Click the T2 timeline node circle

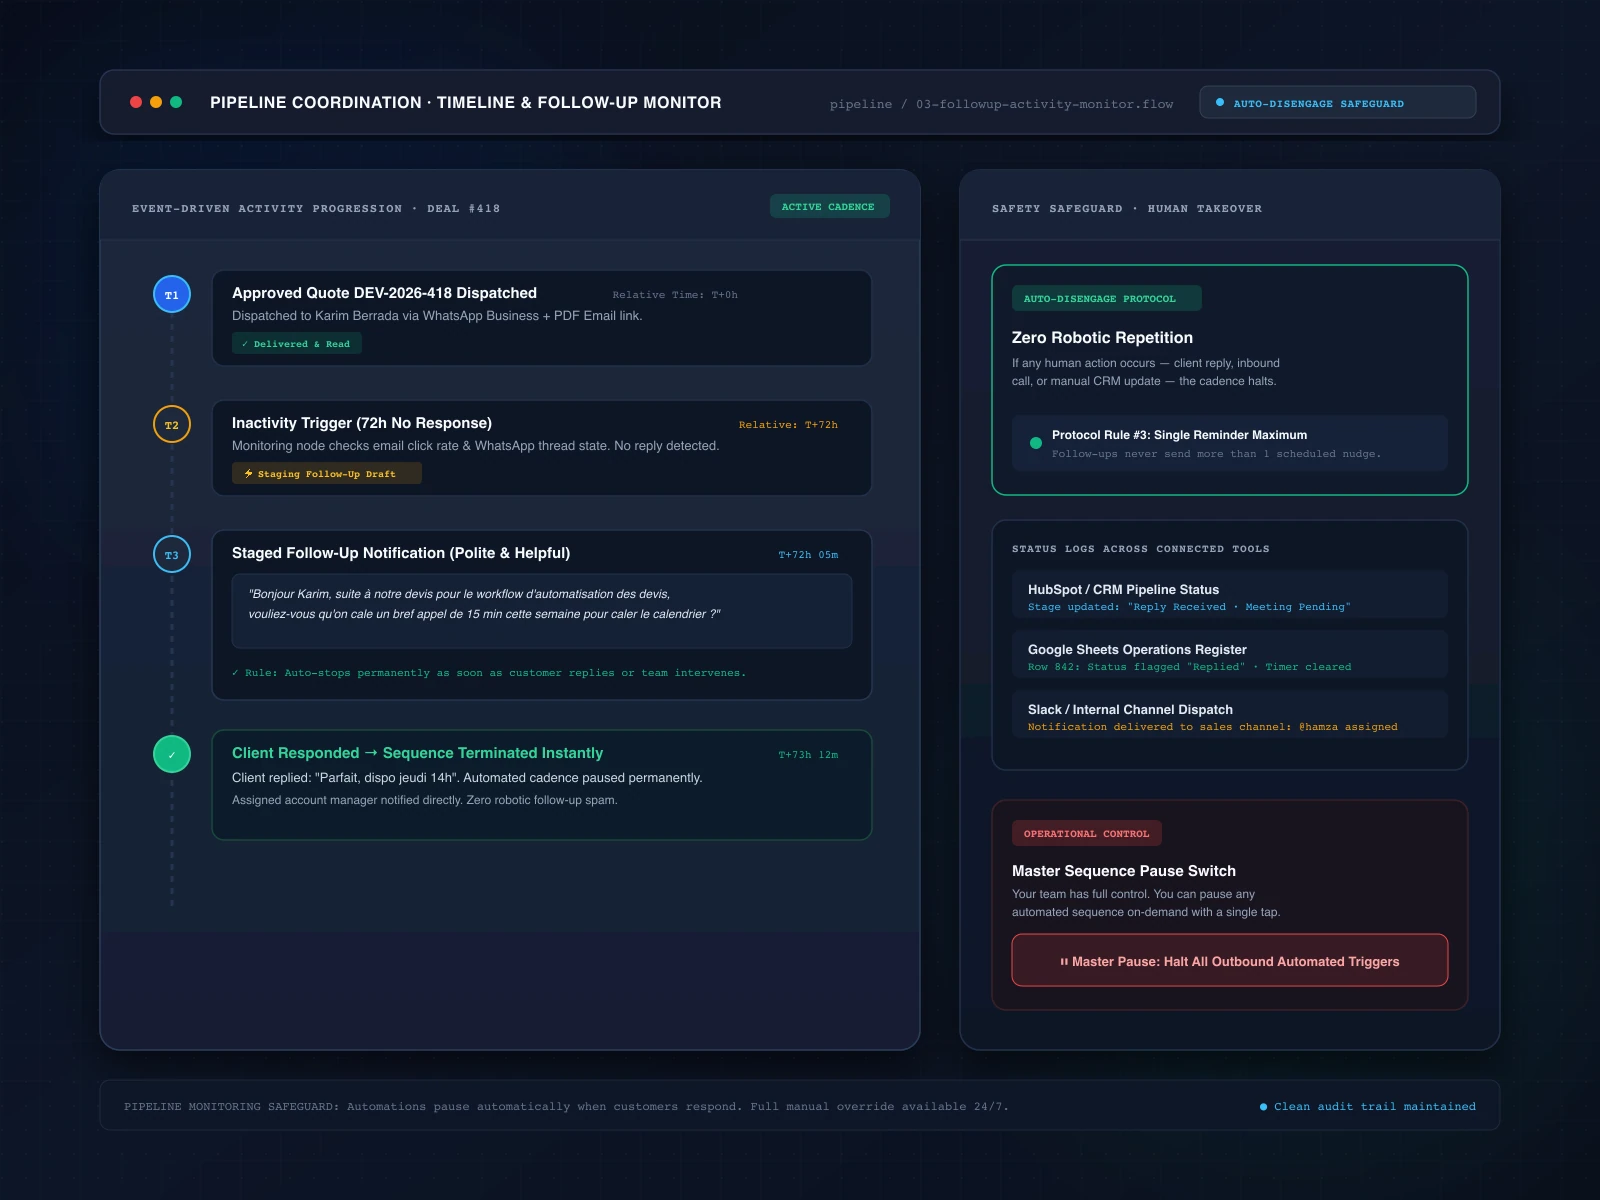click(172, 425)
